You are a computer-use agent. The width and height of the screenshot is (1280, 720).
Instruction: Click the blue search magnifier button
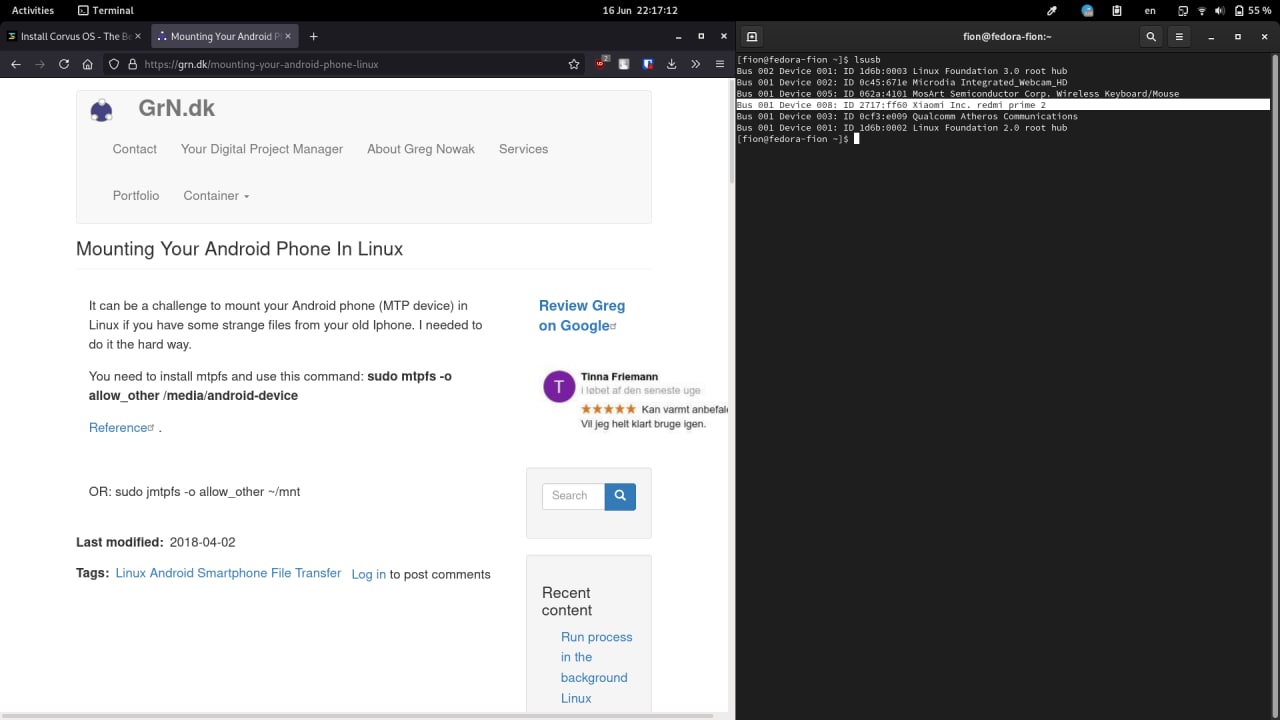620,496
